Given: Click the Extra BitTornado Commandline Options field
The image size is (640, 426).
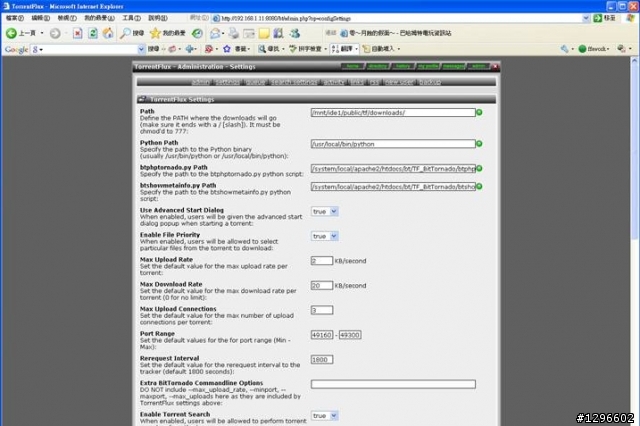Looking at the screenshot, I should coord(393,384).
